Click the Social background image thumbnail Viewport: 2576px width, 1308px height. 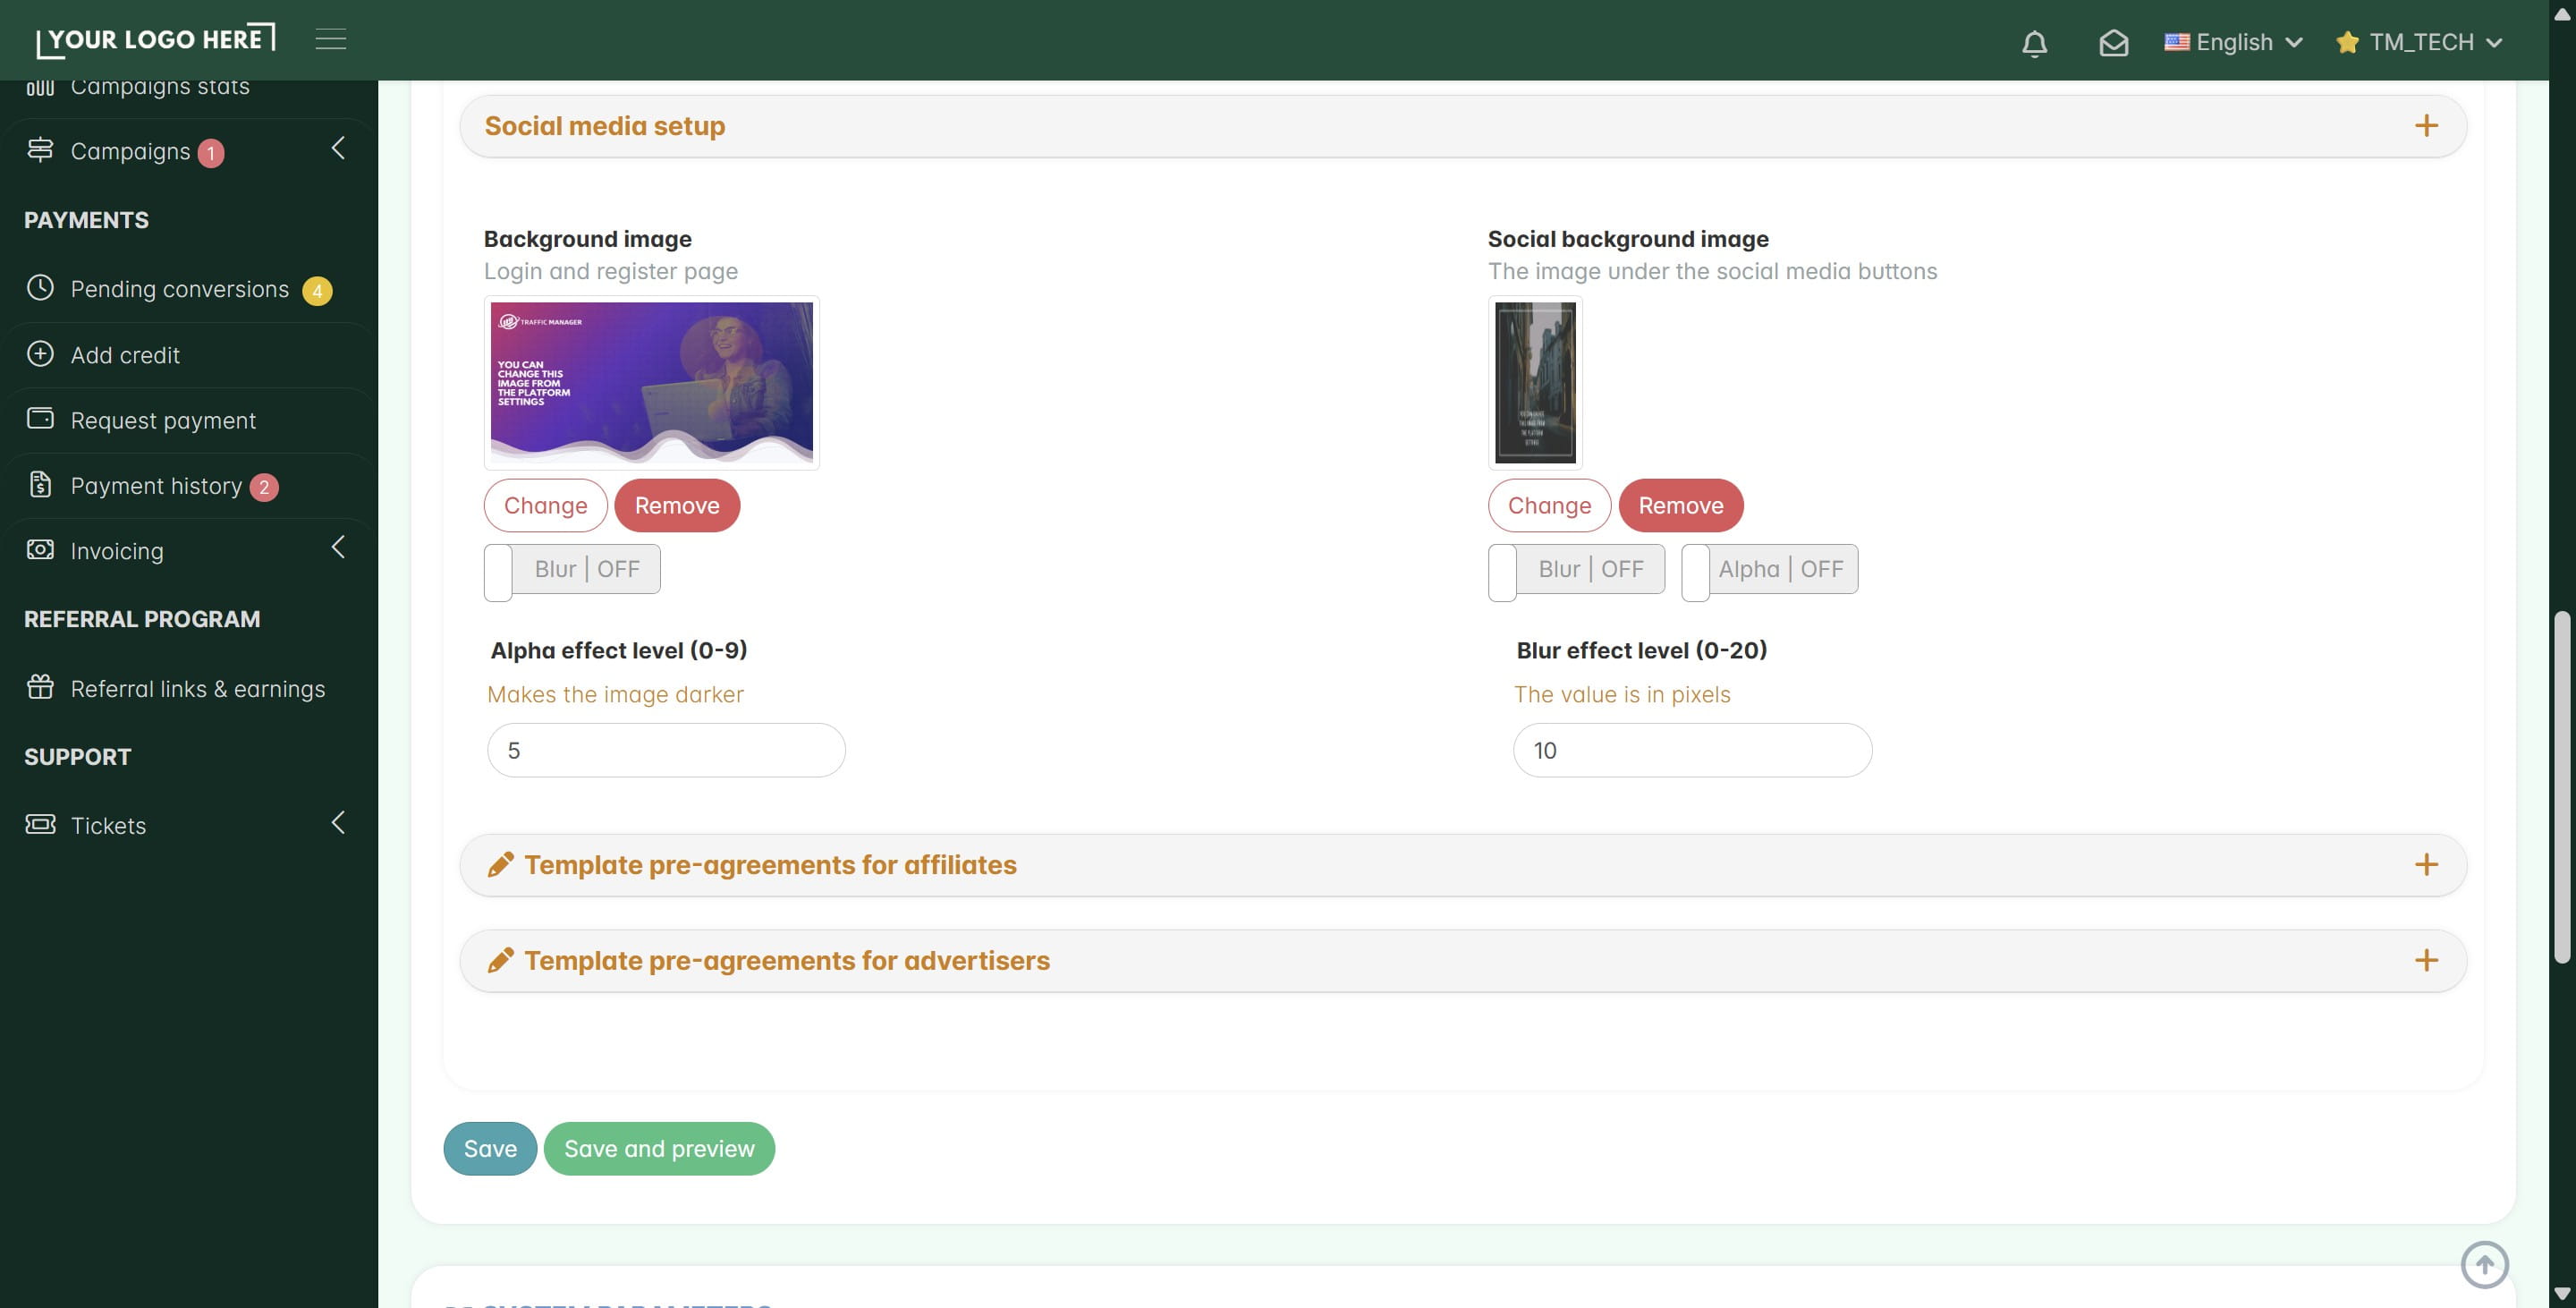point(1535,383)
